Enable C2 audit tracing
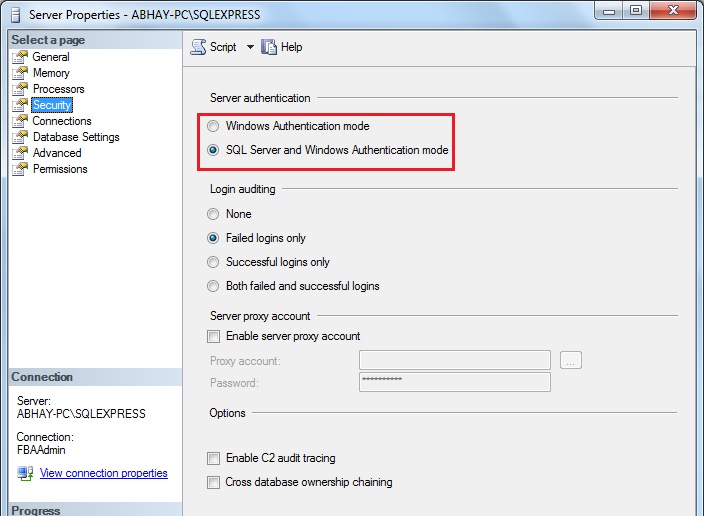704x516 pixels. 213,459
